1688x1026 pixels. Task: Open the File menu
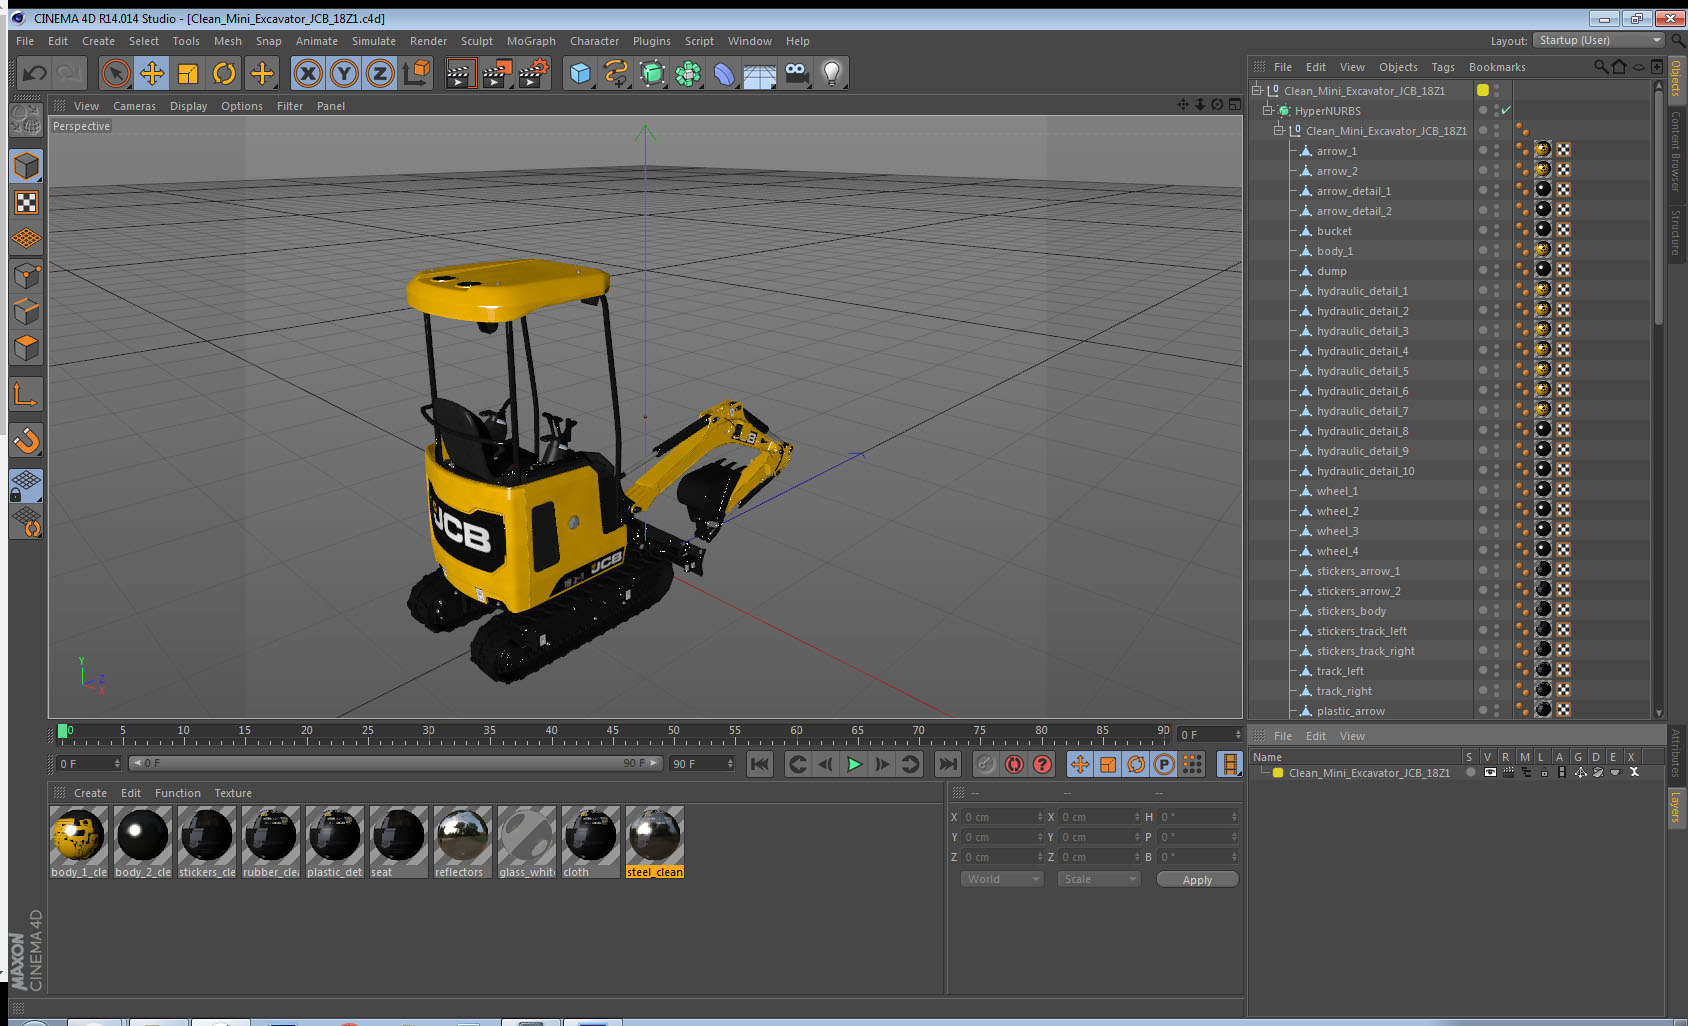click(25, 41)
